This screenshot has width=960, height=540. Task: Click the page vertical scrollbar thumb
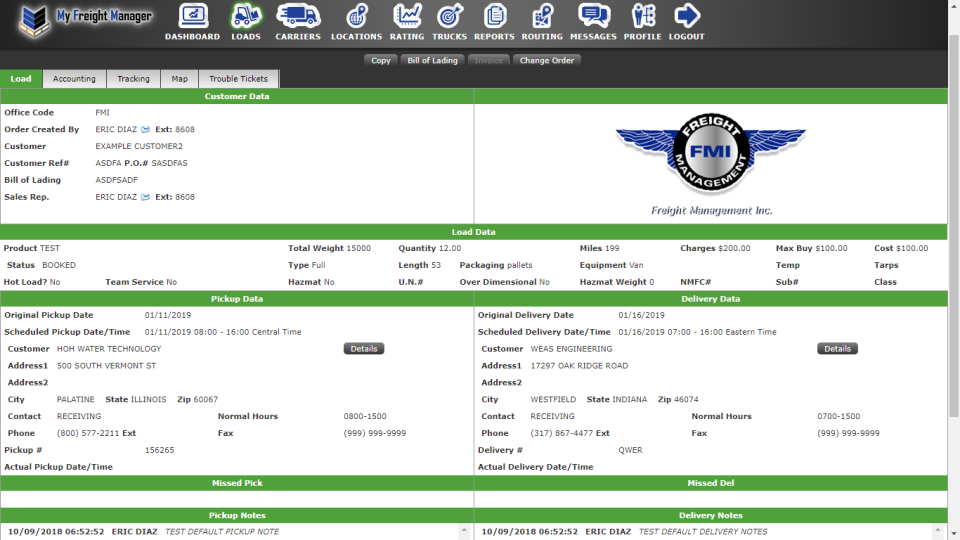pyautogui.click(x=954, y=227)
